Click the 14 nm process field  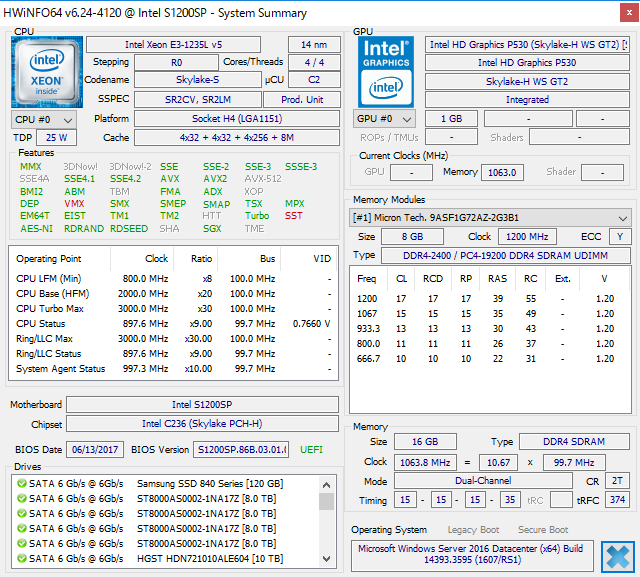pos(314,44)
